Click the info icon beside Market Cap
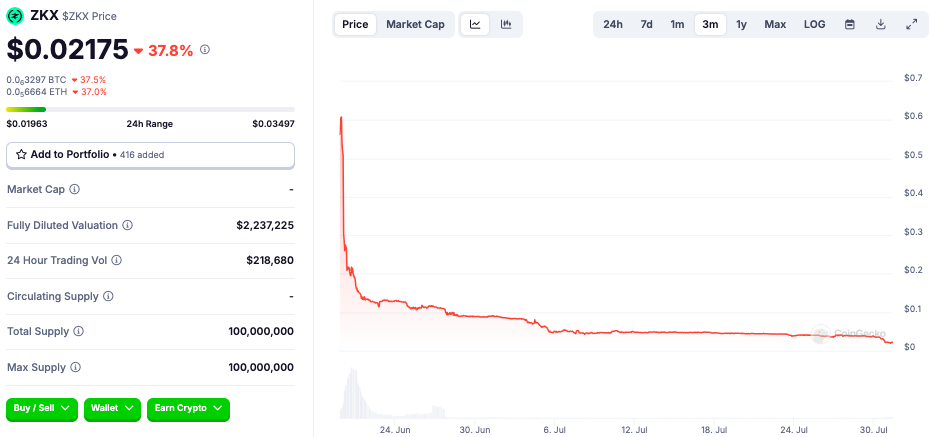The image size is (933, 437). coord(75,189)
